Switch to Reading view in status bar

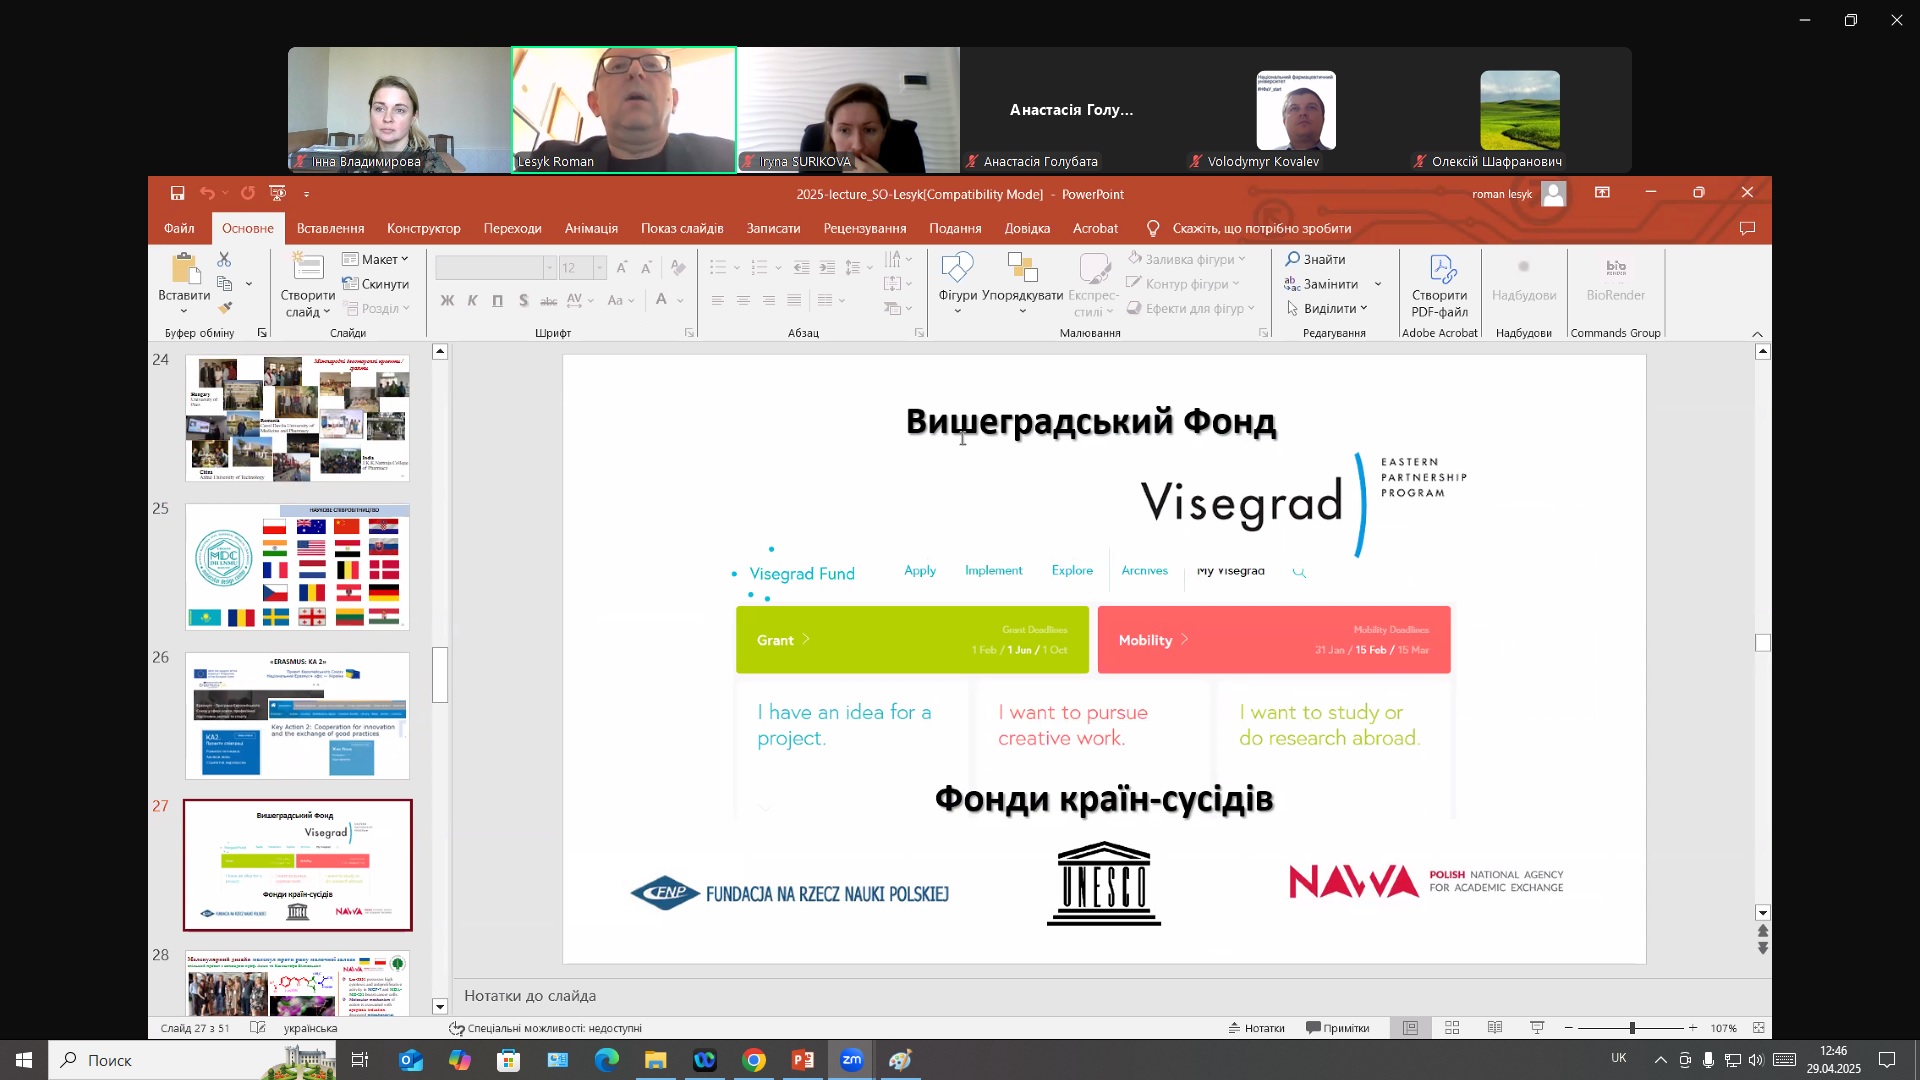(1495, 1028)
